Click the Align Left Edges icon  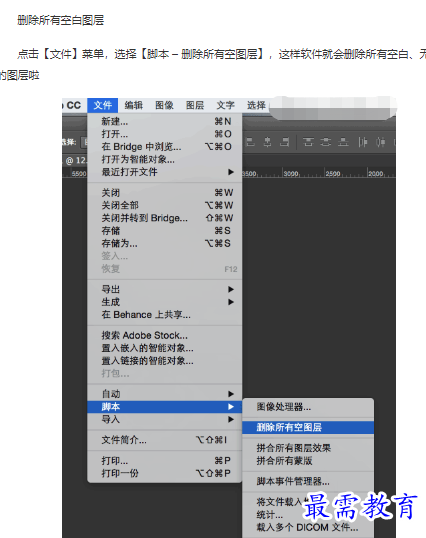click(x=250, y=142)
